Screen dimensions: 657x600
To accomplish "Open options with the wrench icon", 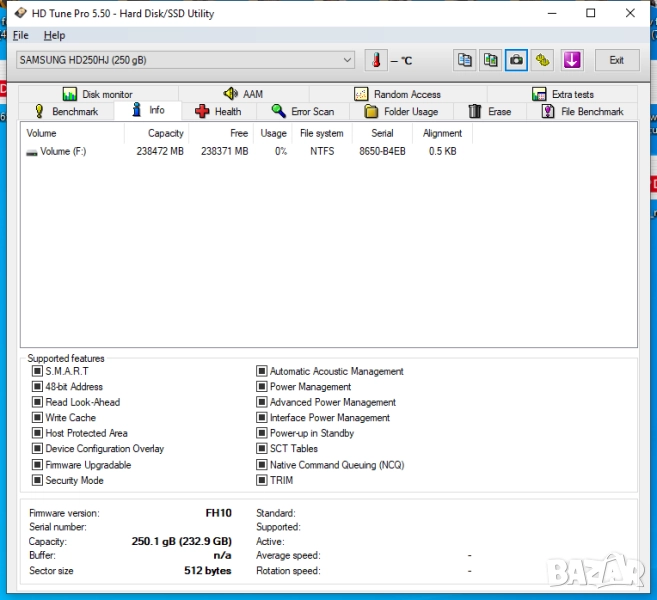I will click(x=542, y=60).
